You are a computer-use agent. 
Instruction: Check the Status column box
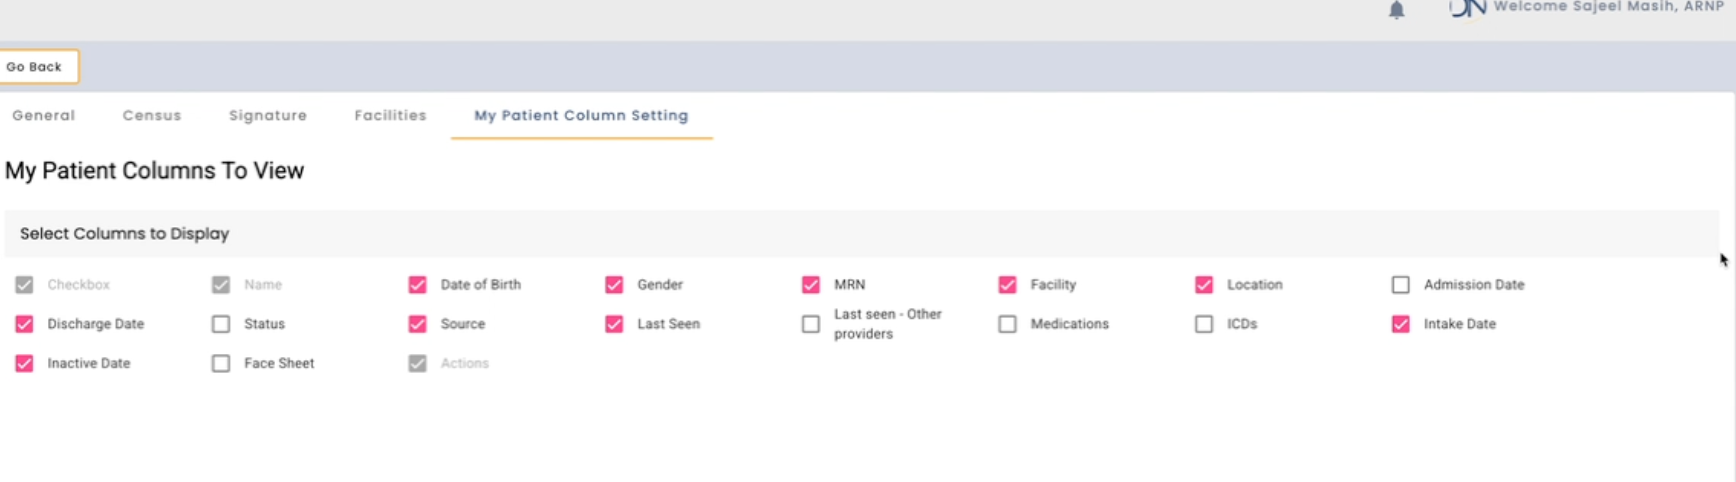[221, 324]
